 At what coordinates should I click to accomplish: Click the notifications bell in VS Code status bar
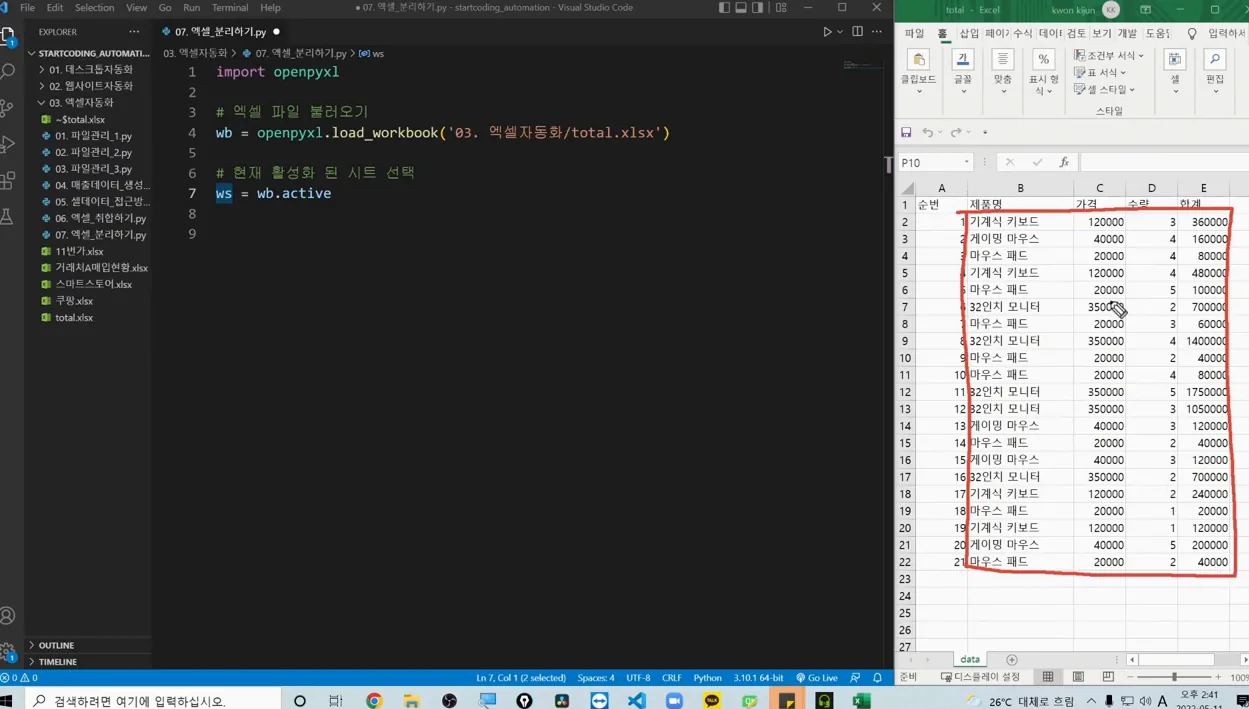point(877,678)
